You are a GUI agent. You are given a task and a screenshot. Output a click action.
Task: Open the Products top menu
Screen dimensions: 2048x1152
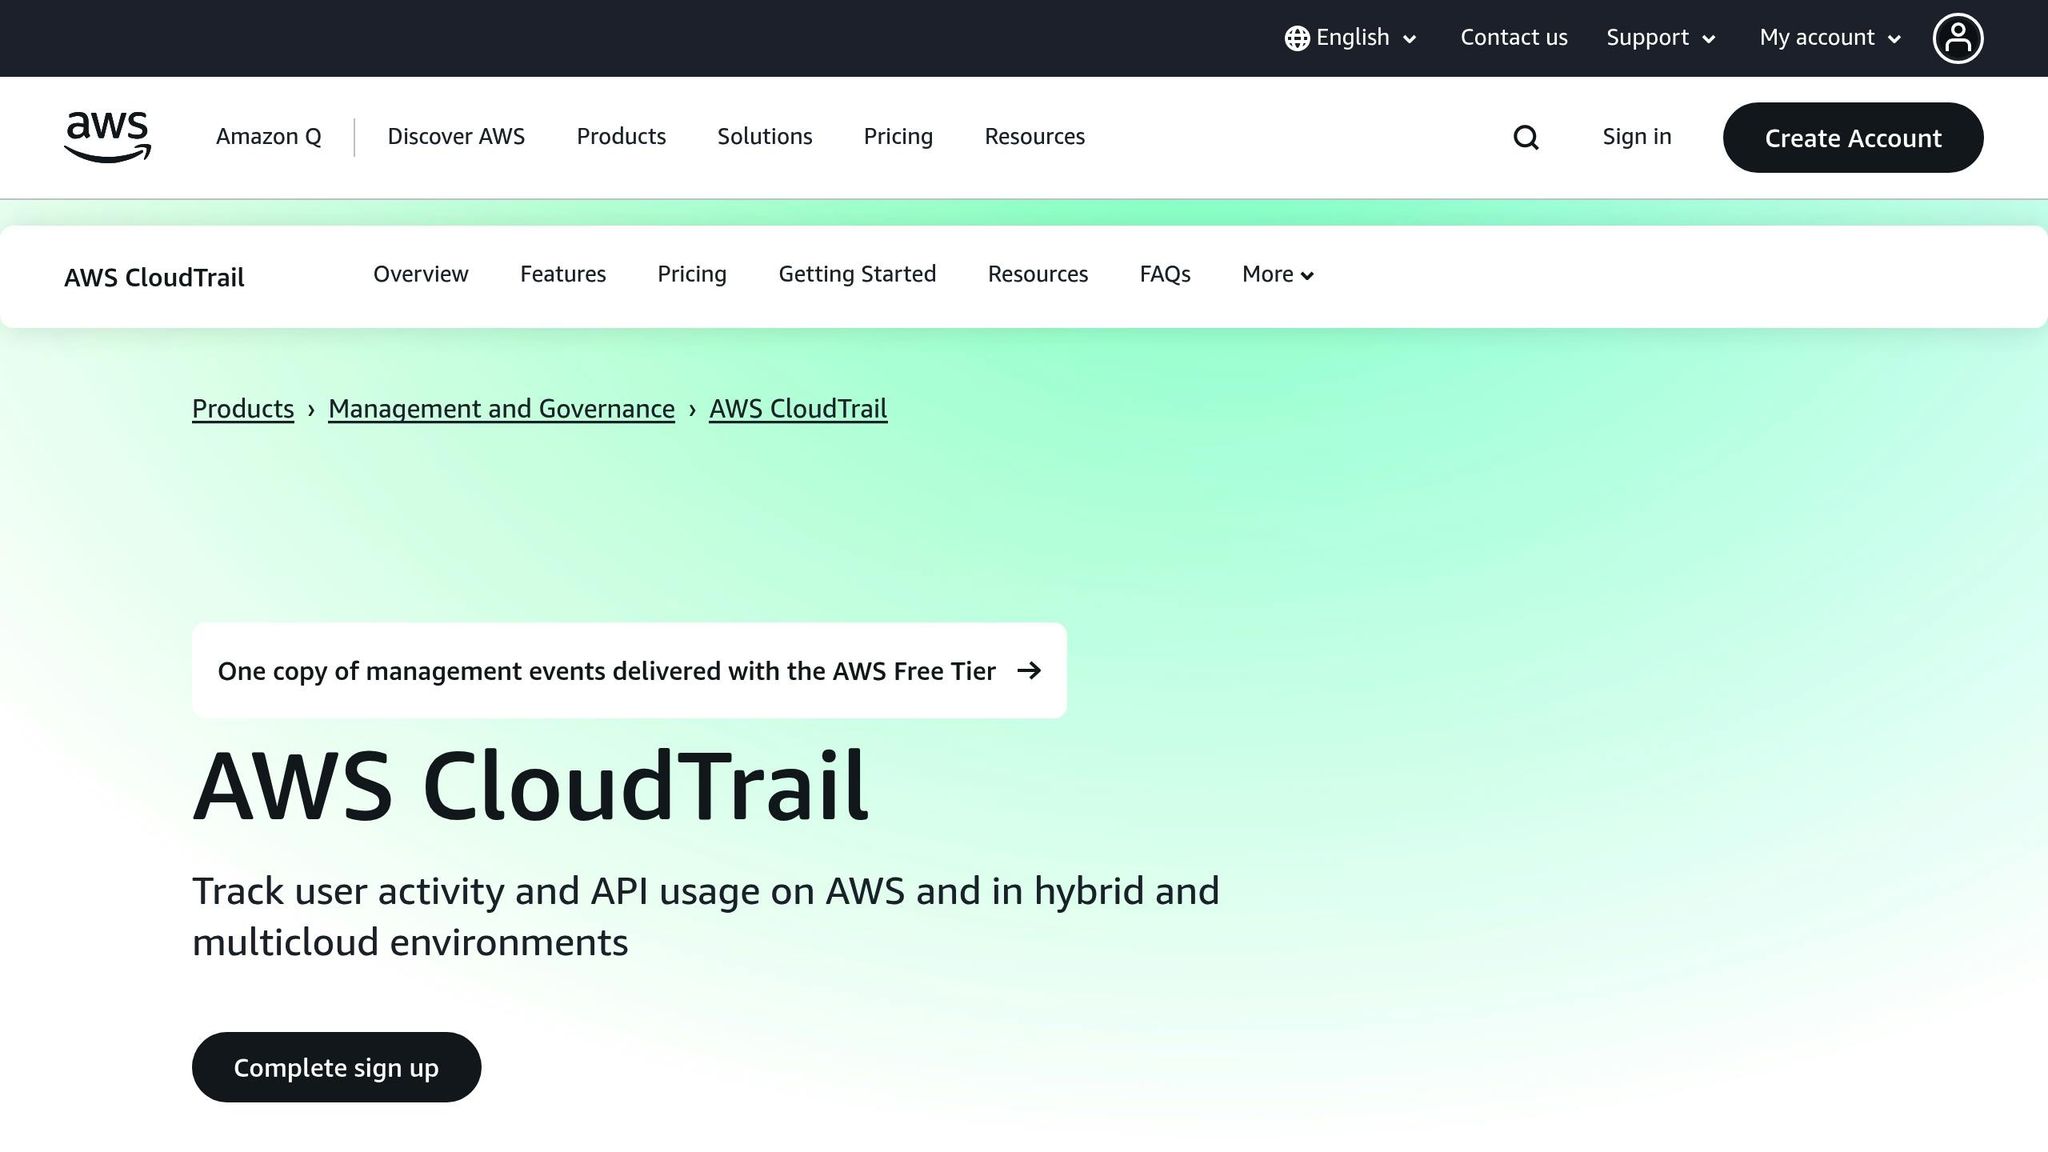tap(621, 137)
